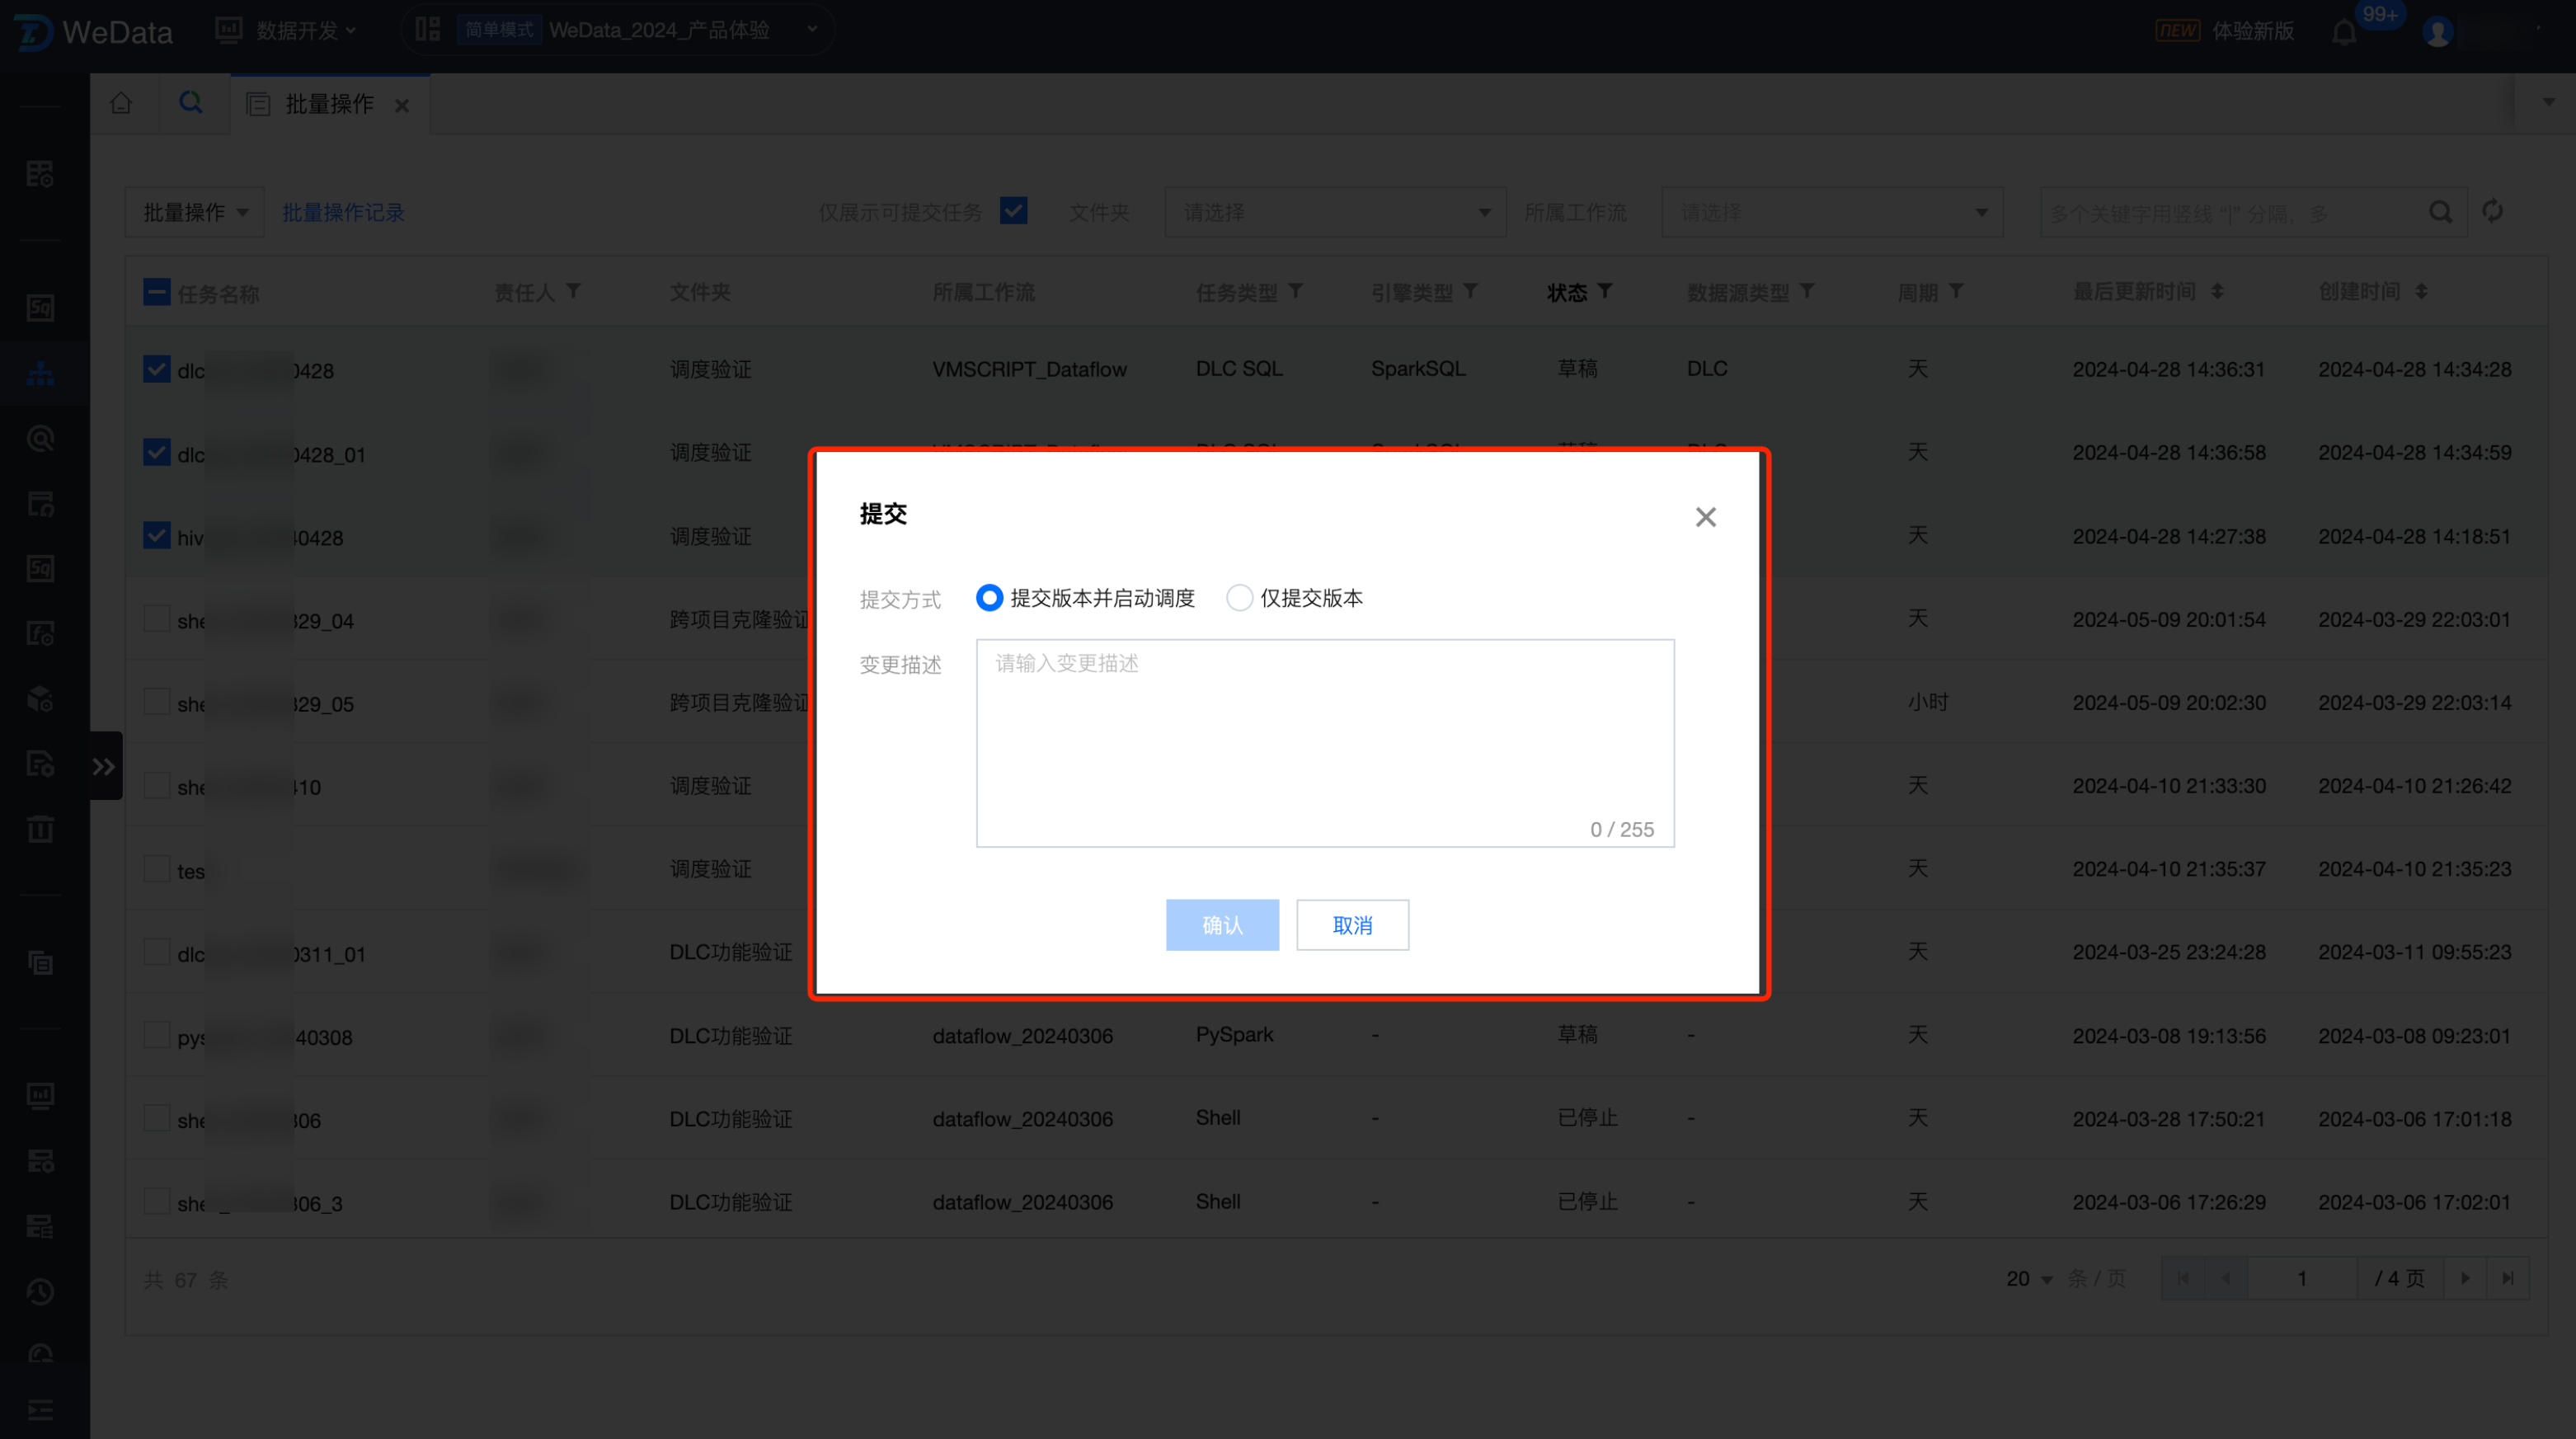Click the notification bell icon

coord(2343,32)
